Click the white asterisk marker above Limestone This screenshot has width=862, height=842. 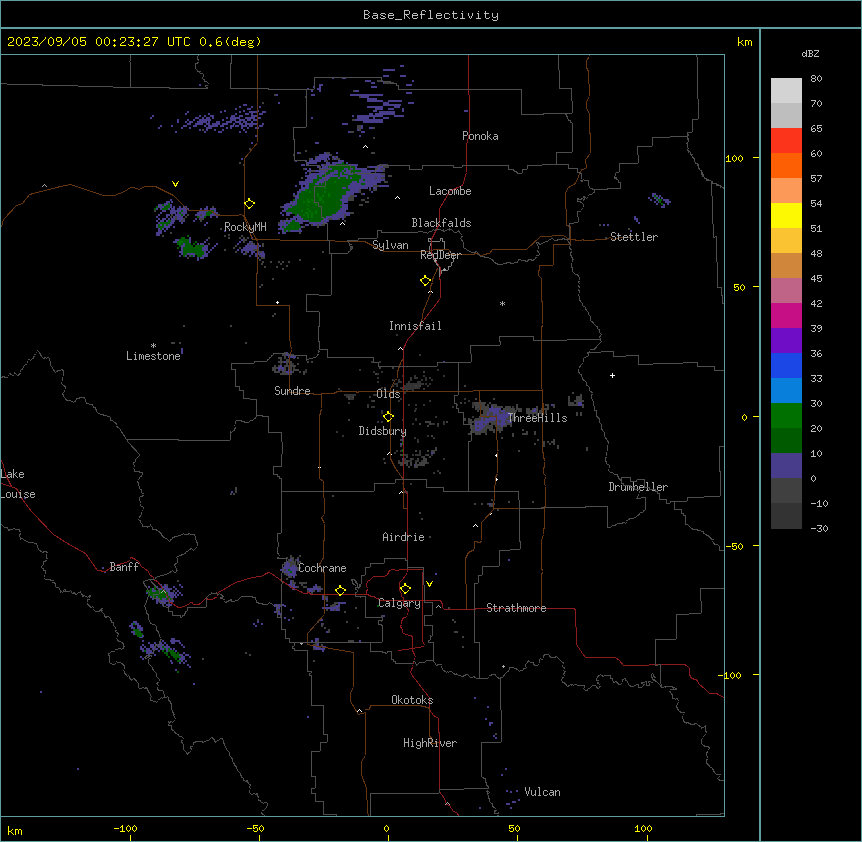coord(153,346)
